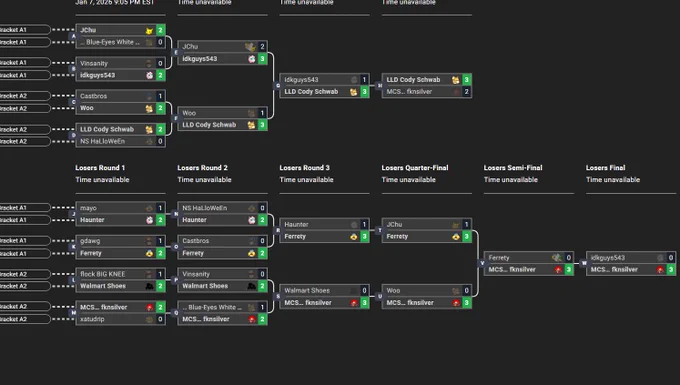
Task: Click MCS fknsilver's character icon in match Q
Action: click(252, 319)
